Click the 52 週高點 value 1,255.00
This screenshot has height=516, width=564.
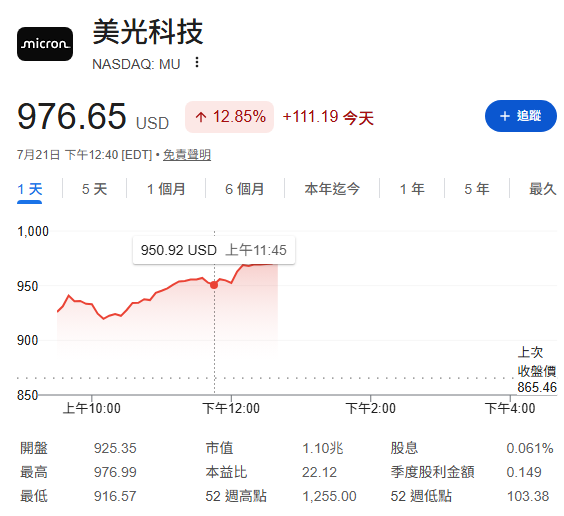329,497
